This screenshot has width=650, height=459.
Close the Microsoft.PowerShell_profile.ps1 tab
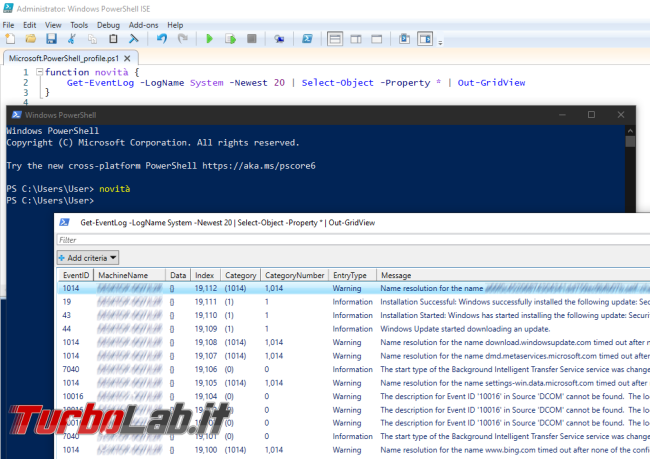click(x=127, y=58)
